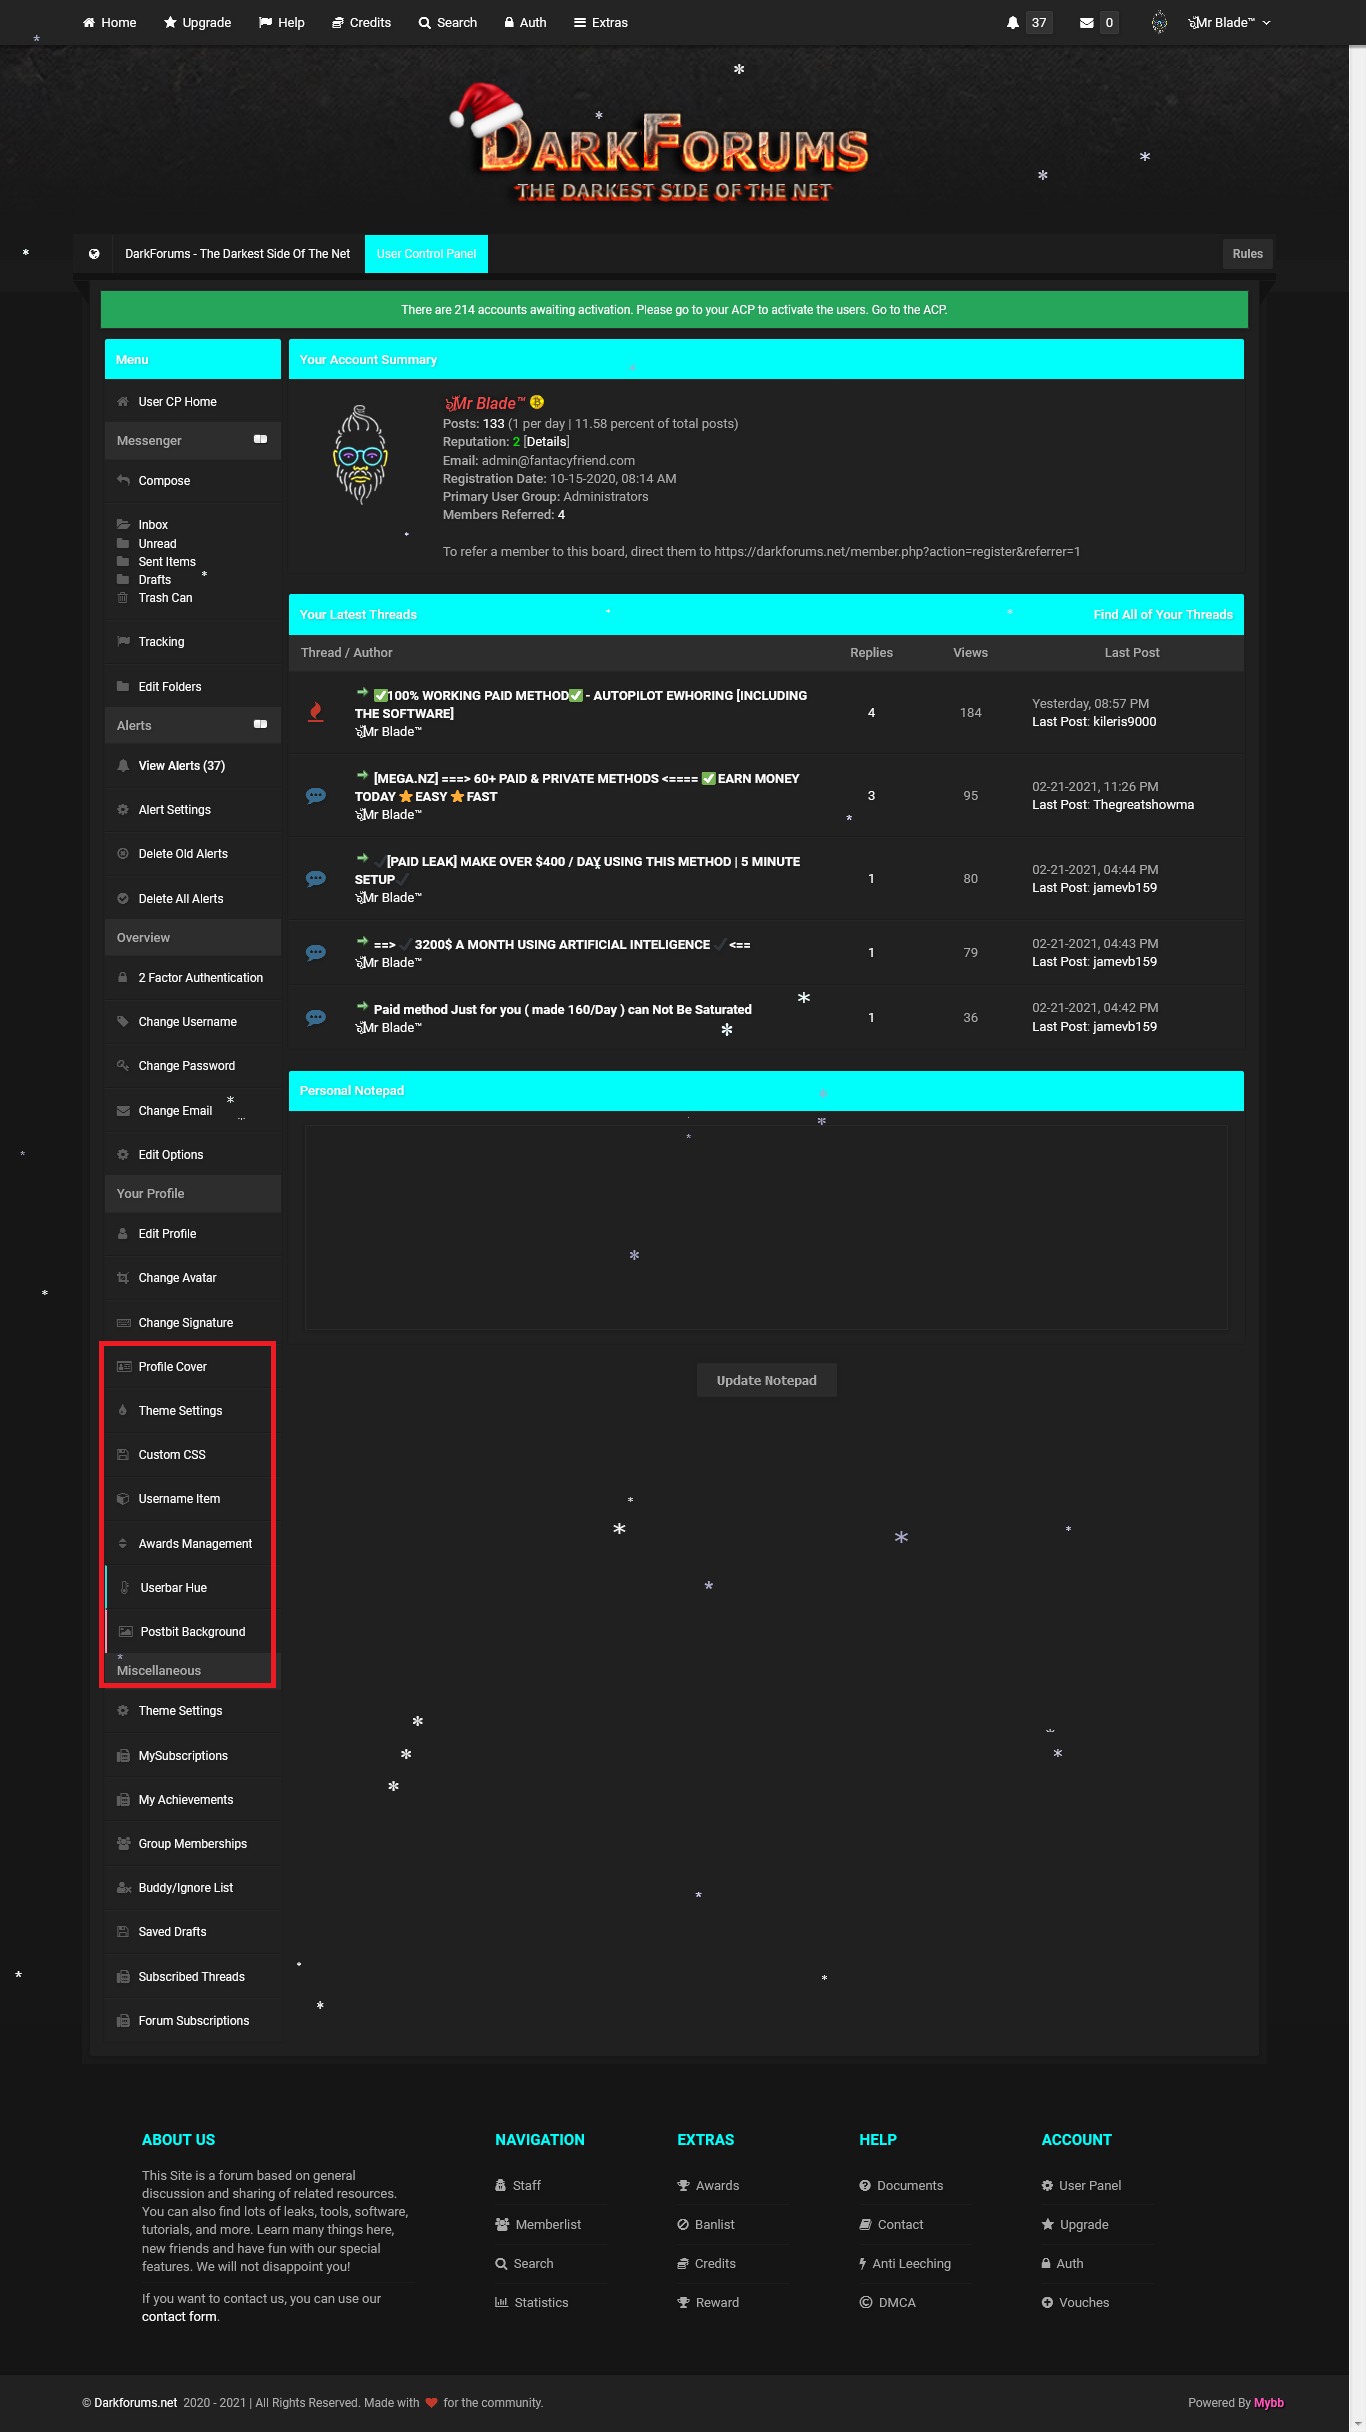Open the AUTOPILOT EWHORING thread
The image size is (1366, 2432).
tap(581, 704)
